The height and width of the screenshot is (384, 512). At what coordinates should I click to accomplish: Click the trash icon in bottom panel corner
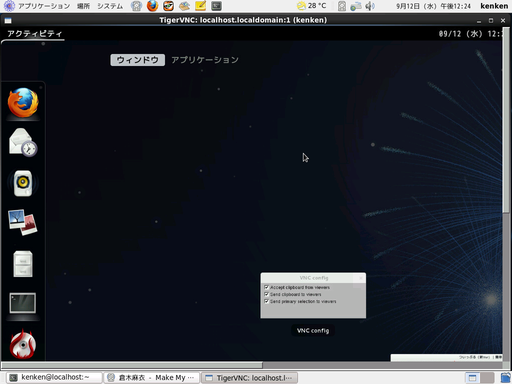[x=505, y=378]
